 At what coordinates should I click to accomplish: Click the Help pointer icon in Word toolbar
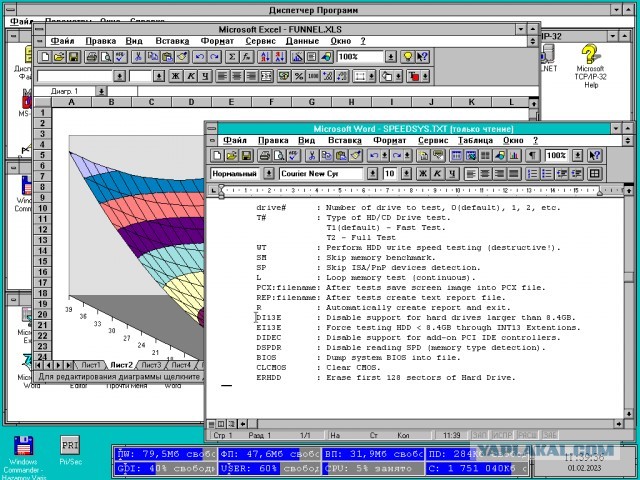tap(595, 156)
